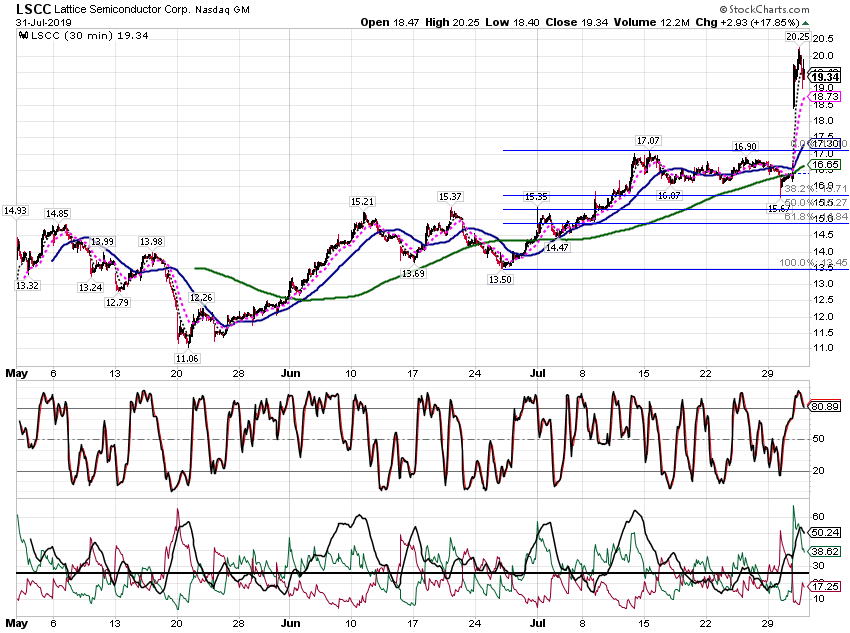Image resolution: width=850 pixels, height=633 pixels.
Task: Click the 13.24 price label
Action: coord(91,287)
